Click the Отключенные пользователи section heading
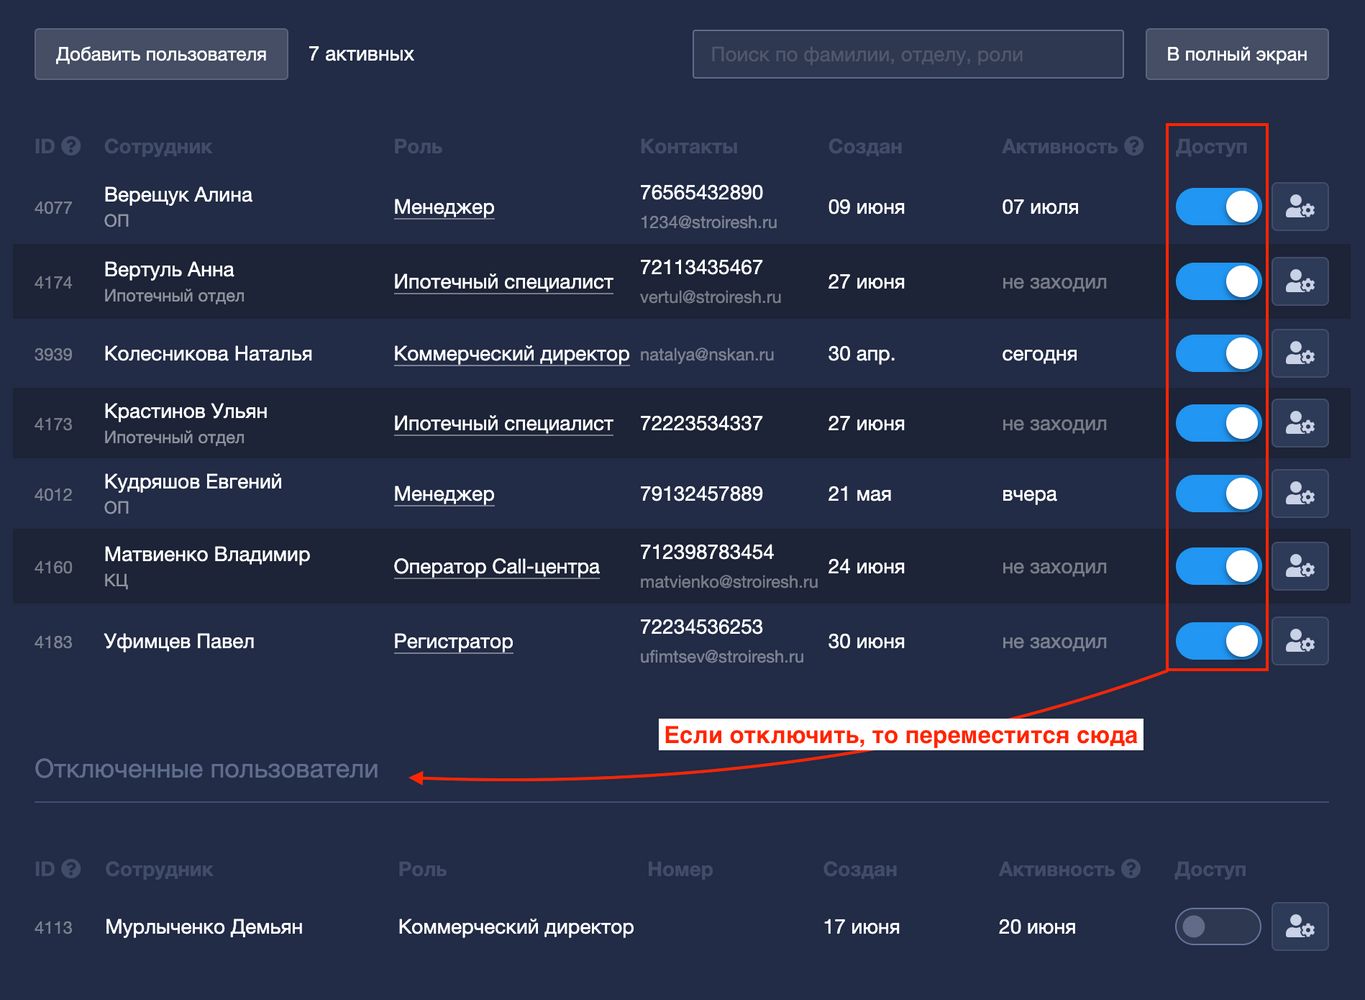This screenshot has width=1365, height=1000. tap(206, 769)
